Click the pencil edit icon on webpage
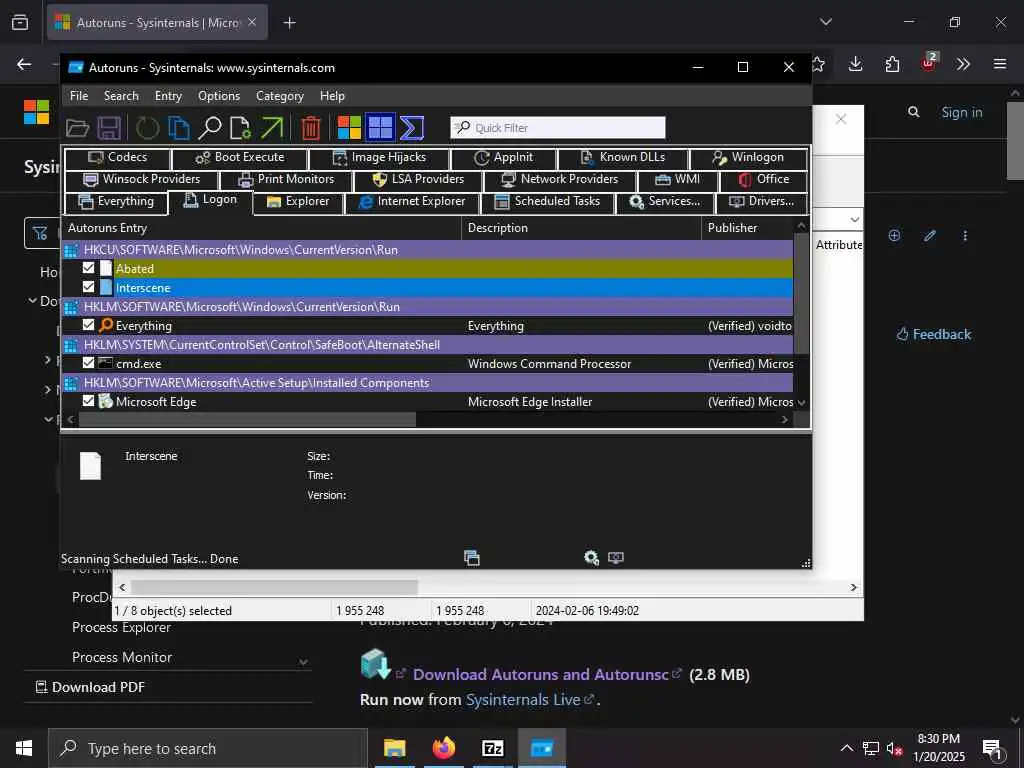 click(930, 236)
